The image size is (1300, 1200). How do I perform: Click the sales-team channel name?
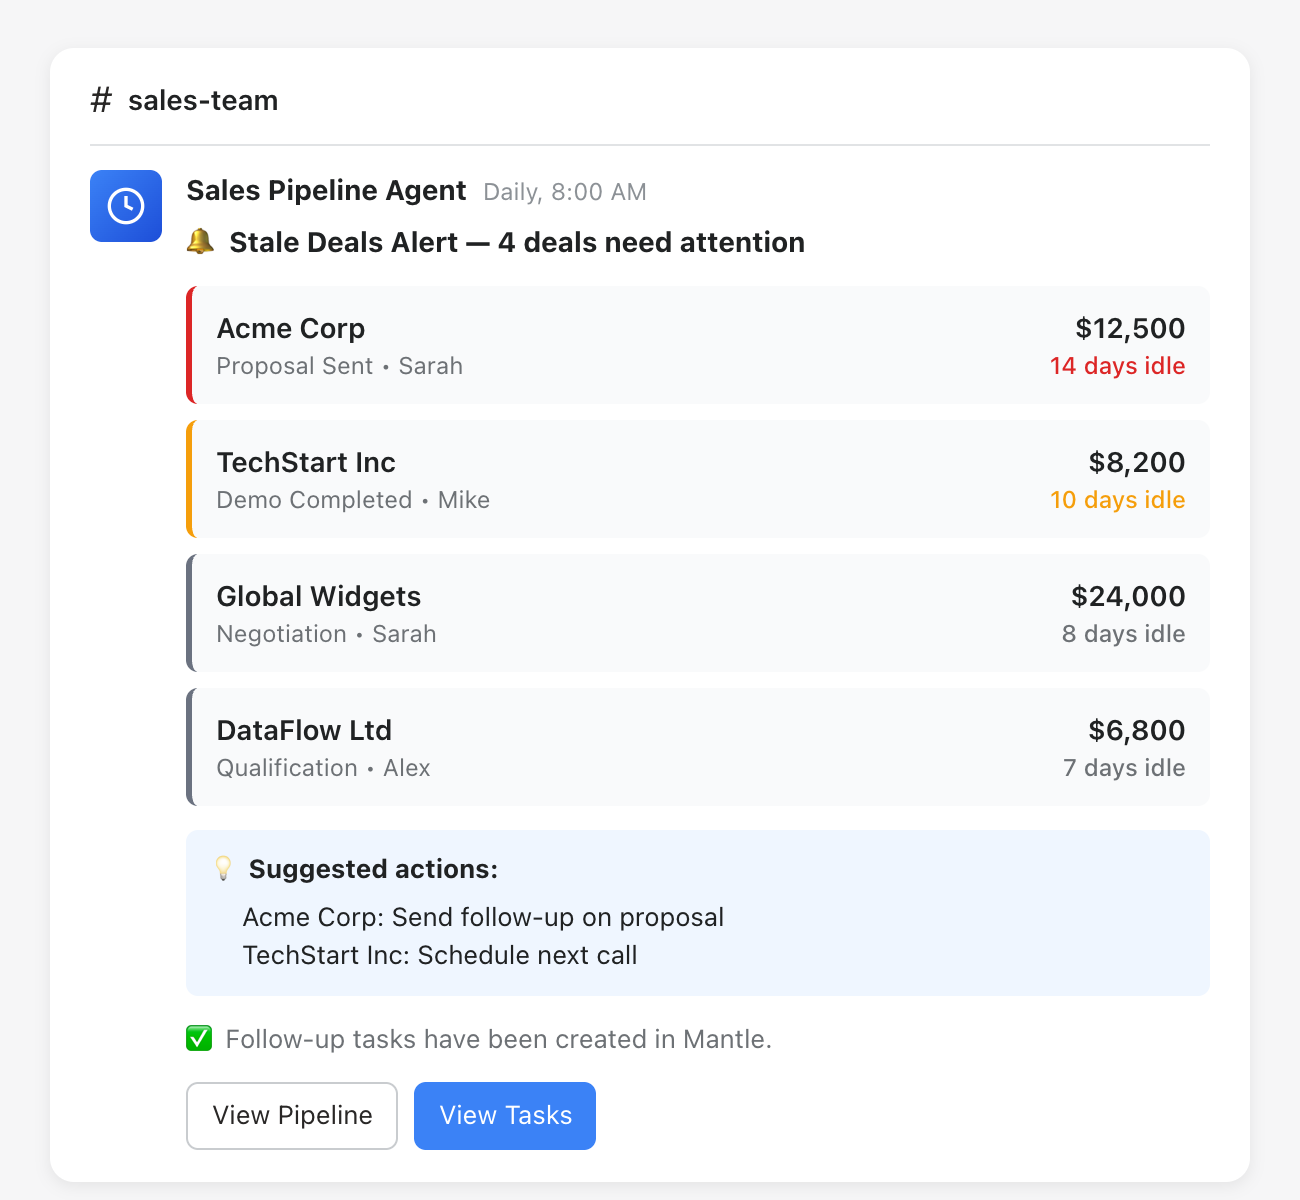[202, 100]
